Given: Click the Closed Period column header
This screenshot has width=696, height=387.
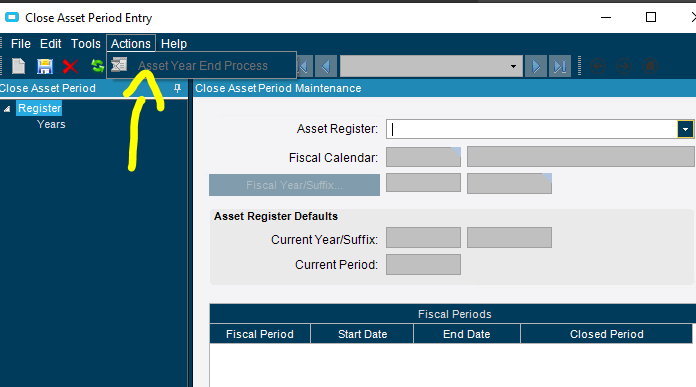Looking at the screenshot, I should click(x=606, y=334).
